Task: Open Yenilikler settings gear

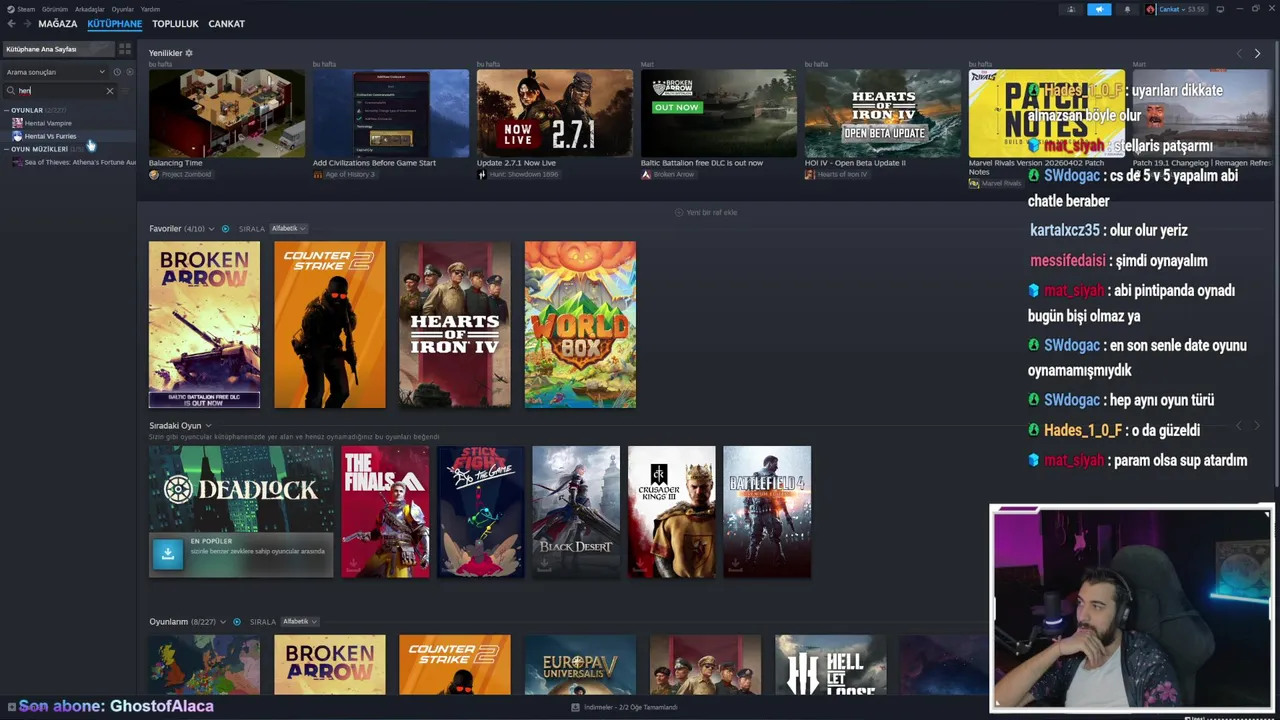Action: tap(189, 53)
